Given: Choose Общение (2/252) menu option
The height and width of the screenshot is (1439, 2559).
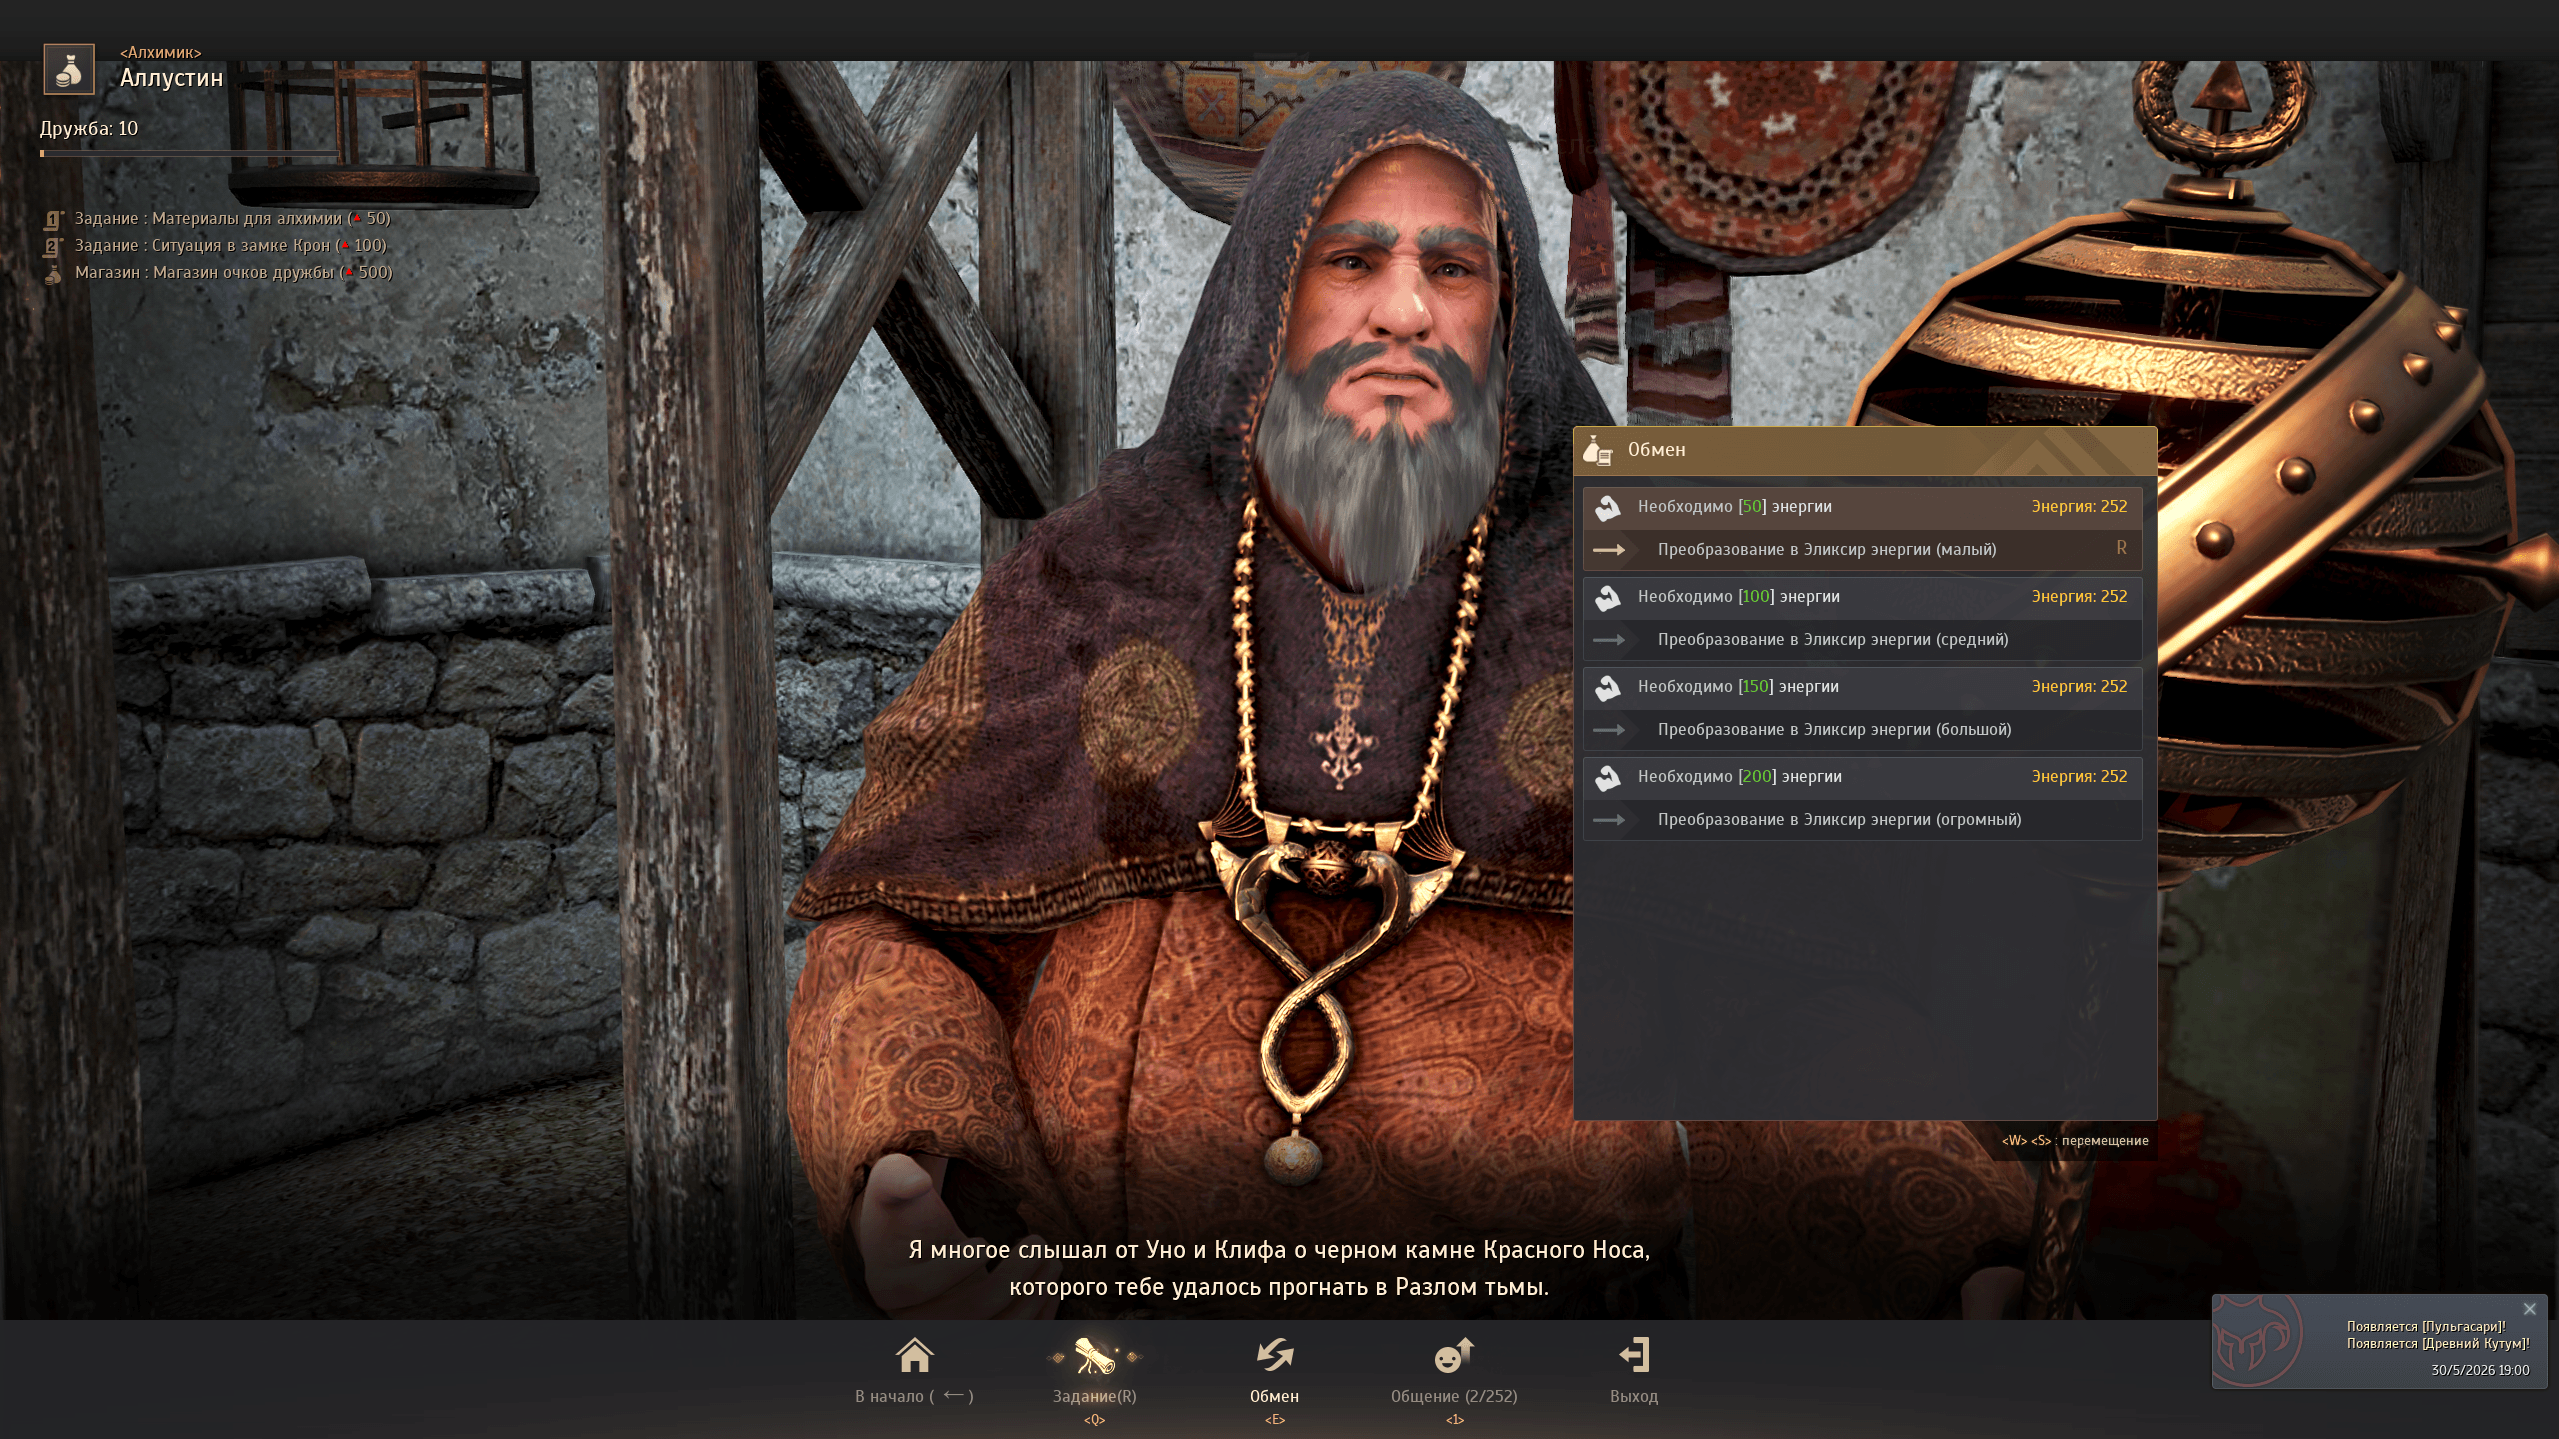Looking at the screenshot, I should [1454, 1396].
